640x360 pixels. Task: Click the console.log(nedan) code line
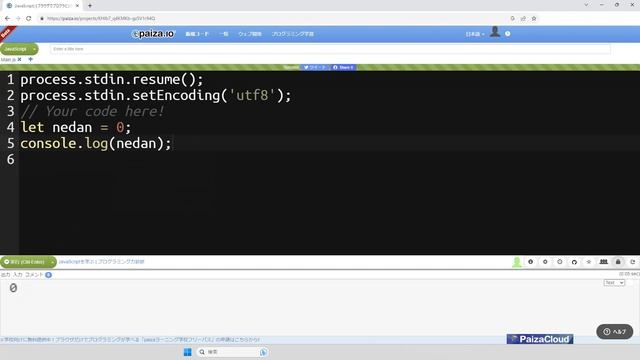click(96, 143)
